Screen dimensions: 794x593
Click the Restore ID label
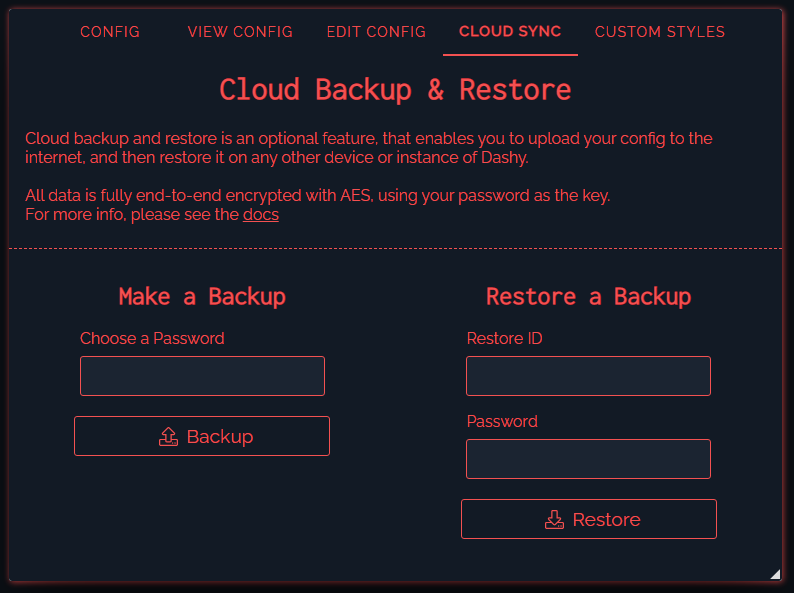(x=505, y=339)
